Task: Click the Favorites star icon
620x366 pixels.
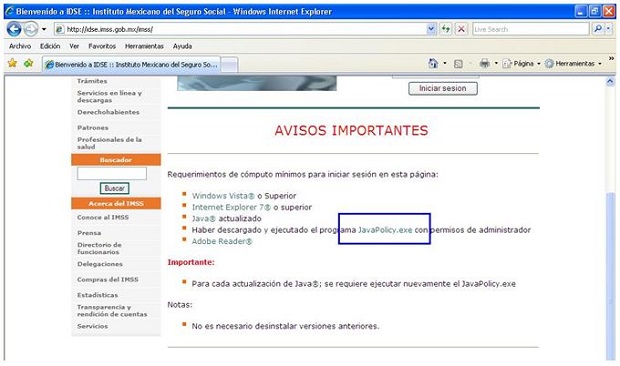Action: pyautogui.click(x=13, y=63)
